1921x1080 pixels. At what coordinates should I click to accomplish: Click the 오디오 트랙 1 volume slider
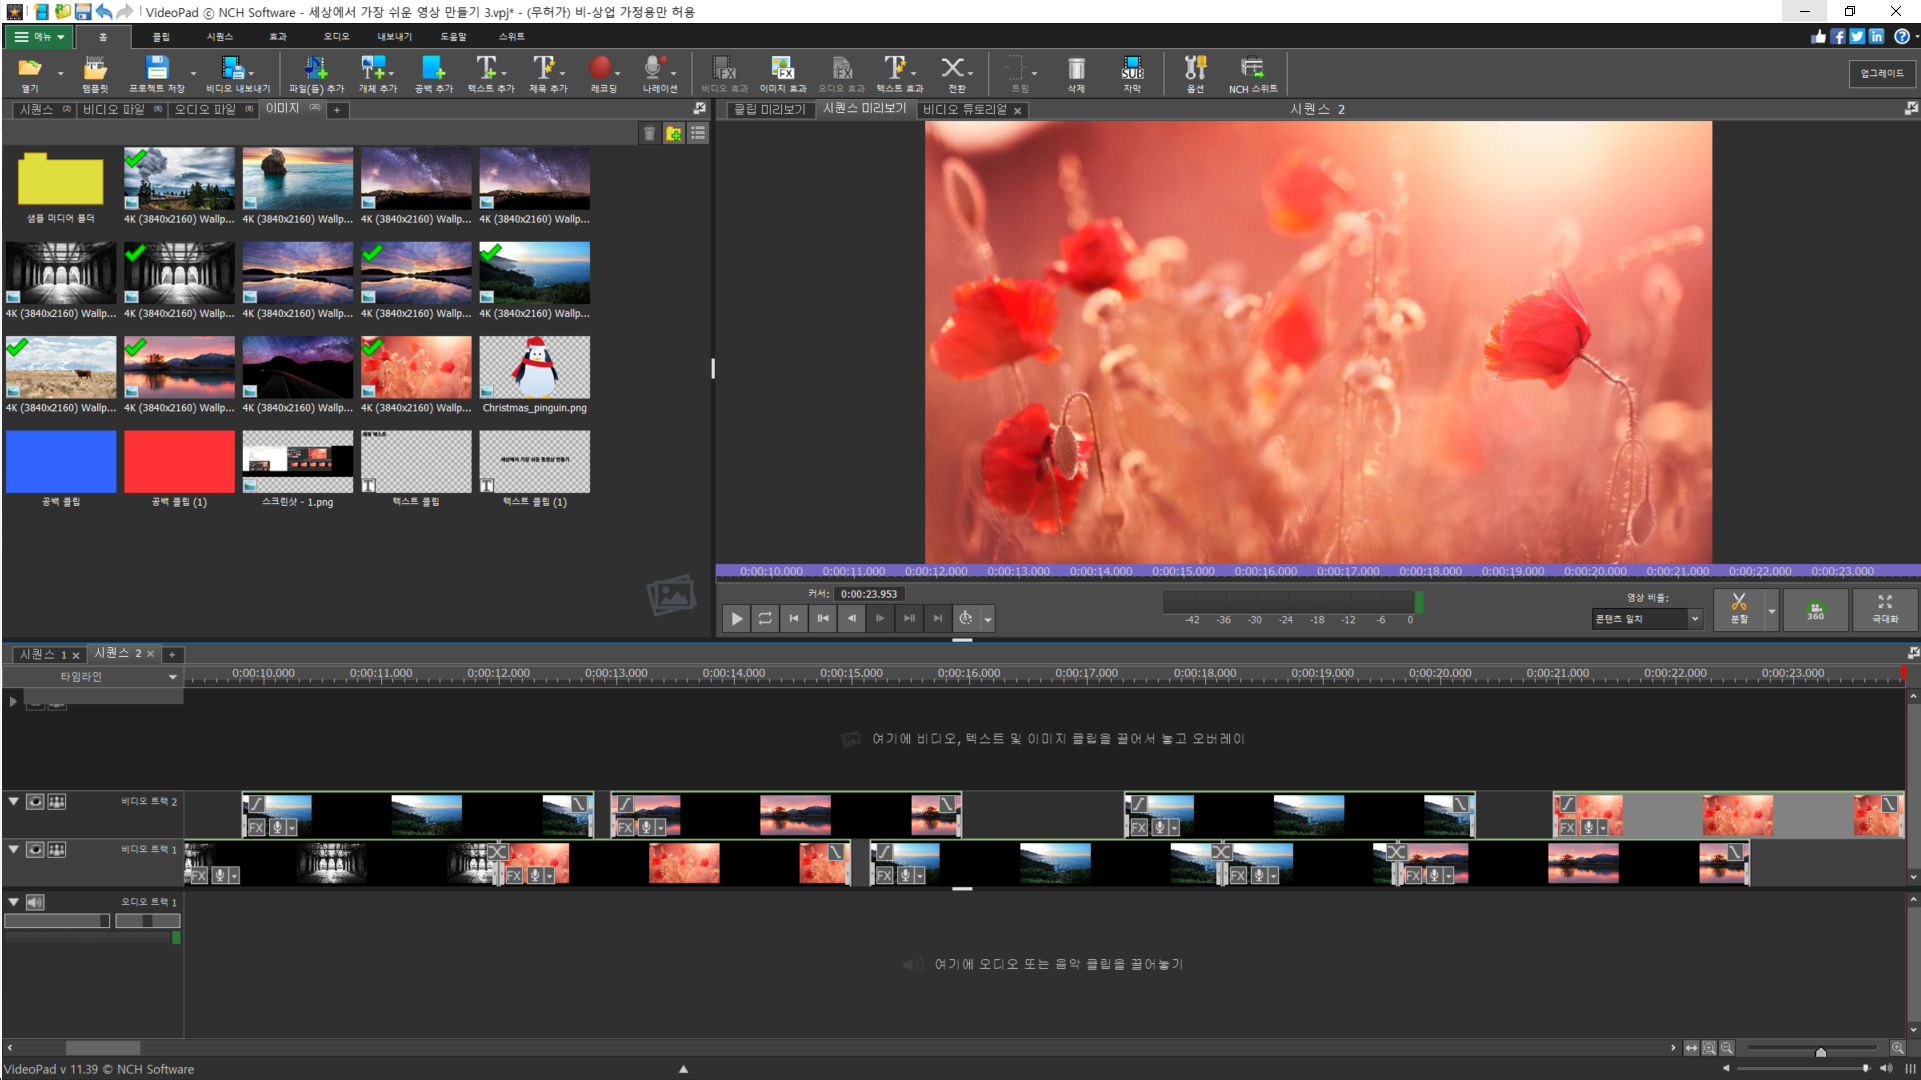(57, 921)
